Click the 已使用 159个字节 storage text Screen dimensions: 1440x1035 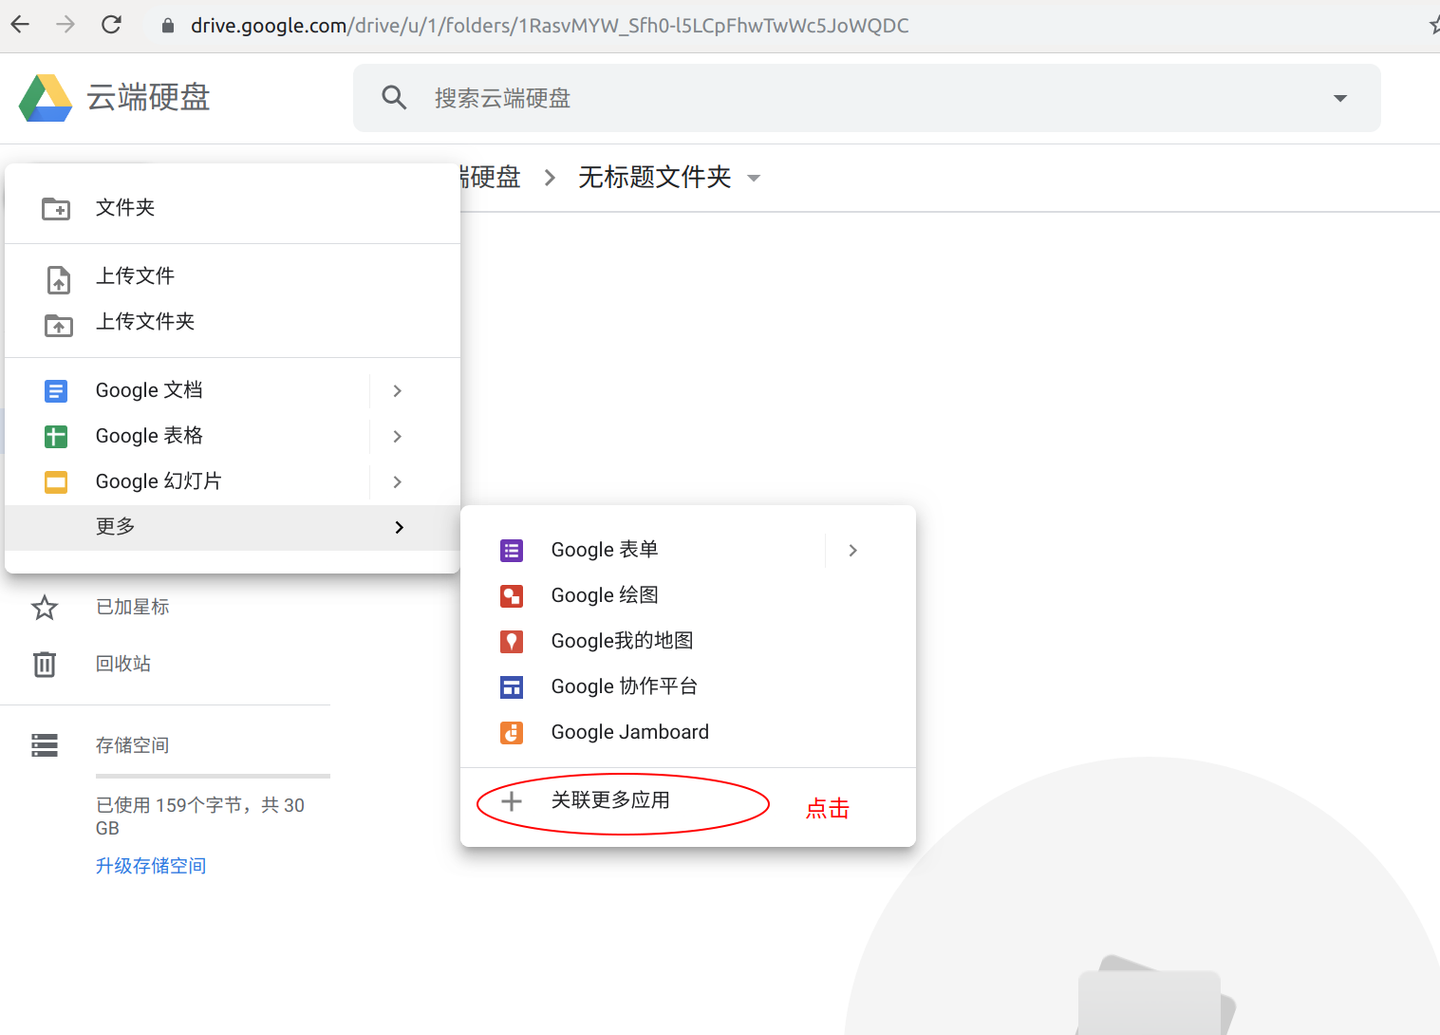(x=200, y=817)
